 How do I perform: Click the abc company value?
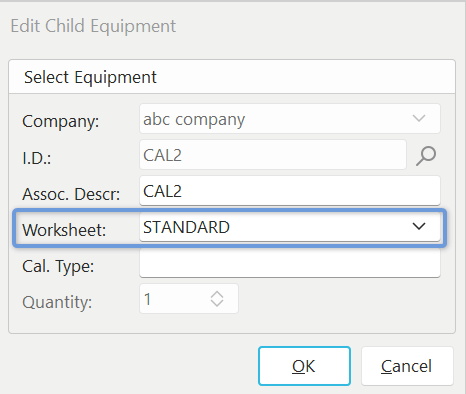tap(194, 119)
